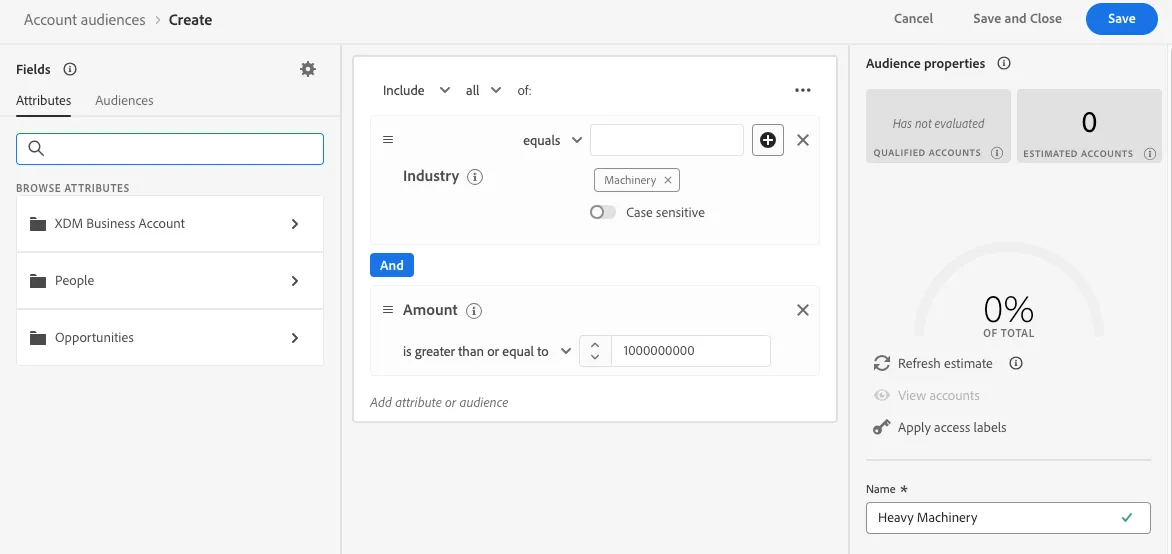The height and width of the screenshot is (554, 1172).
Task: Click Refresh estimate
Action: [x=945, y=363]
